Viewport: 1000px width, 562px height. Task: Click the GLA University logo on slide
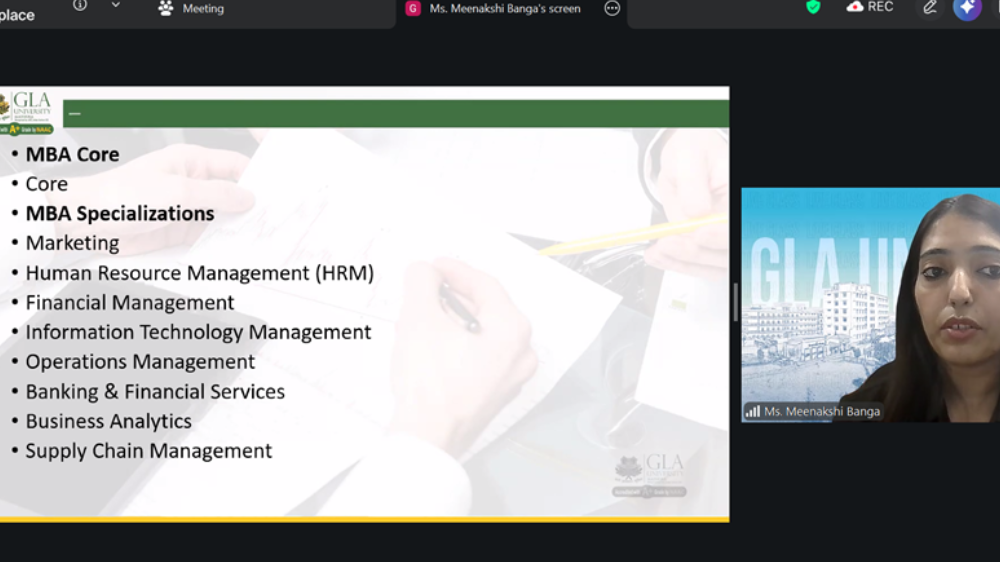point(26,112)
